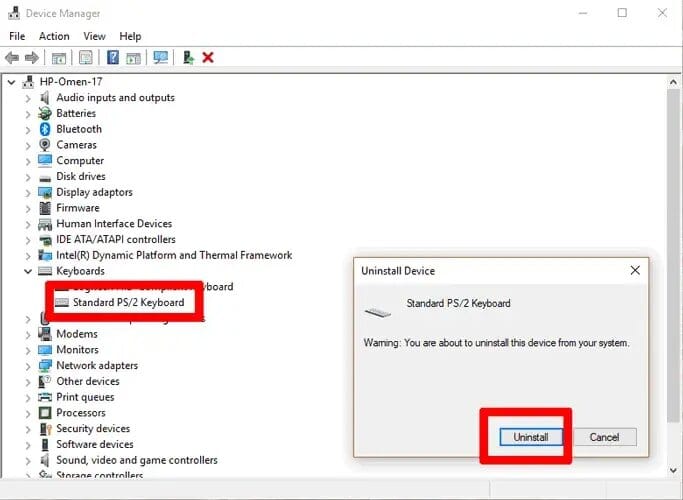The height and width of the screenshot is (500, 683).
Task: Close the Uninstall Device dialog
Action: click(635, 270)
